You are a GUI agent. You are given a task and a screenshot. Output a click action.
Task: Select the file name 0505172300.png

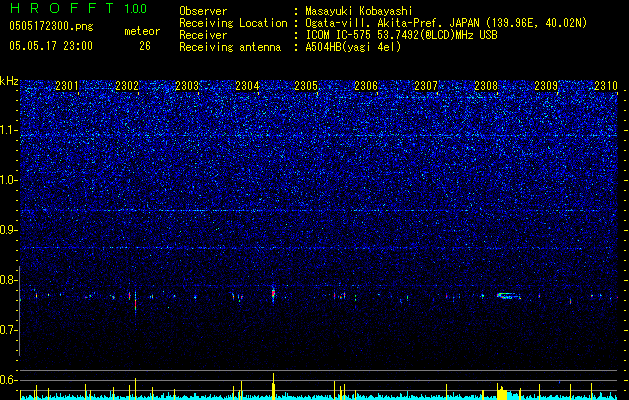[51, 27]
